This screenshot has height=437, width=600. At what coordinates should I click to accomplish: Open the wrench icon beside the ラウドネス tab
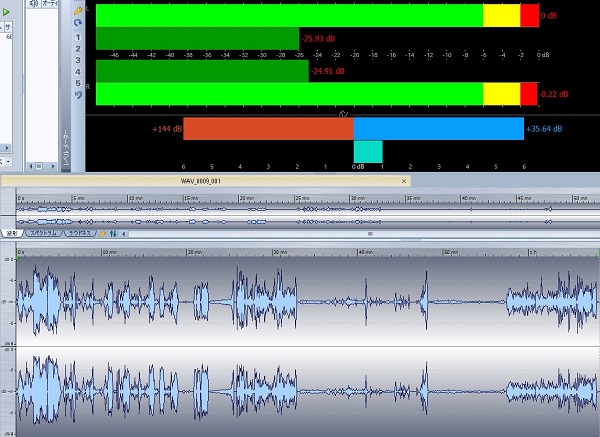(103, 233)
